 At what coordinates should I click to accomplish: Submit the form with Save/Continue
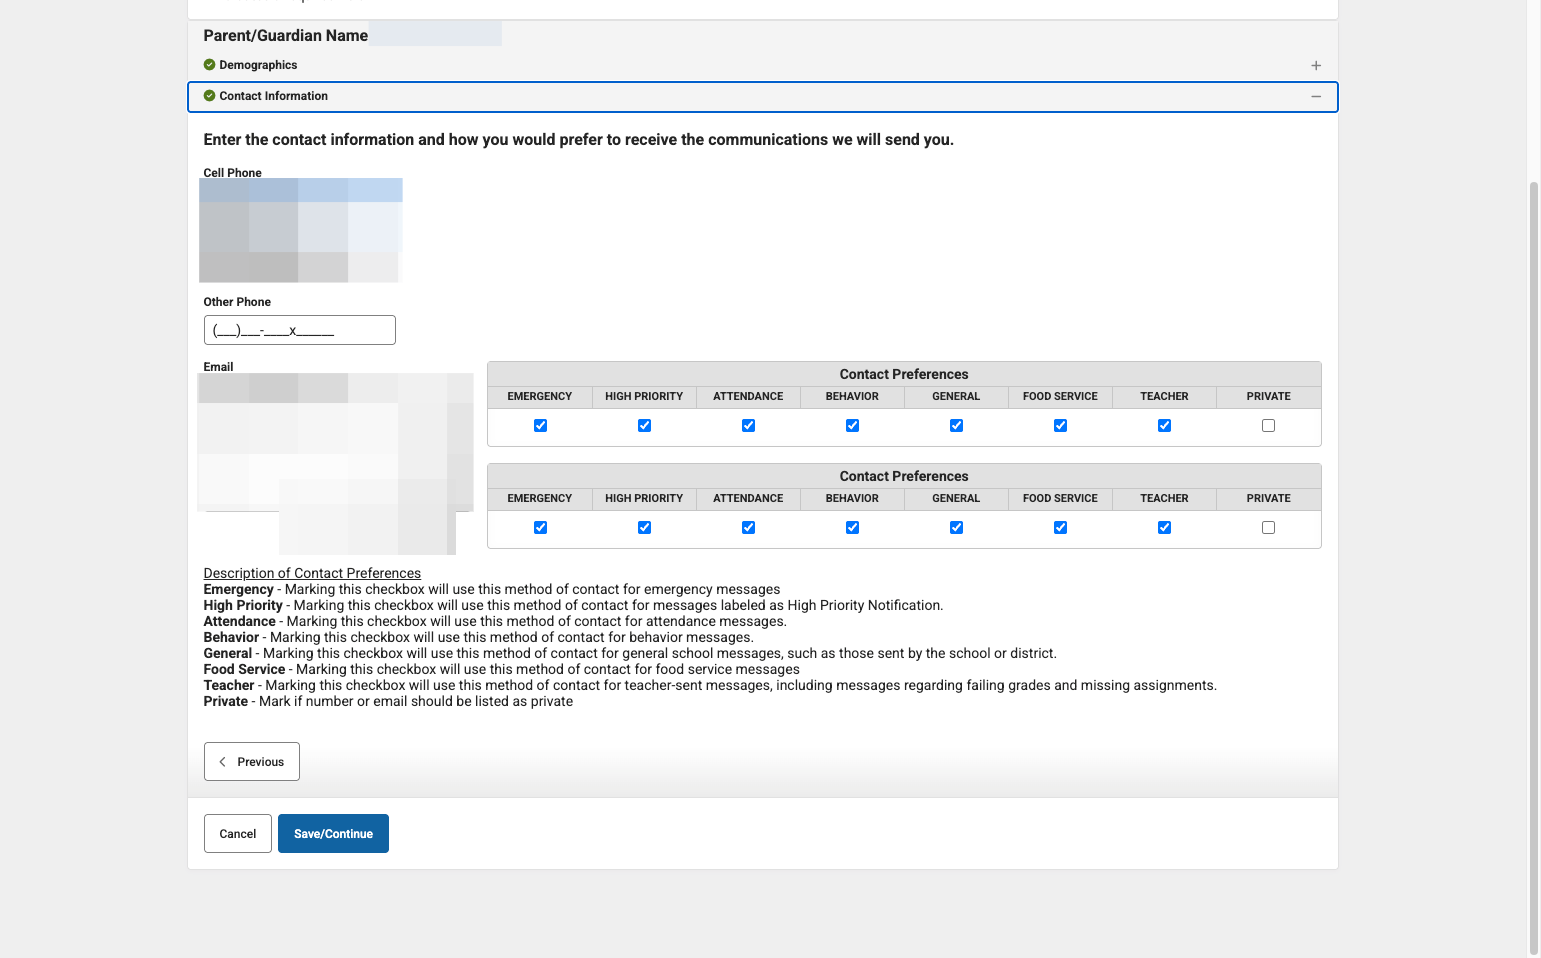pyautogui.click(x=333, y=834)
